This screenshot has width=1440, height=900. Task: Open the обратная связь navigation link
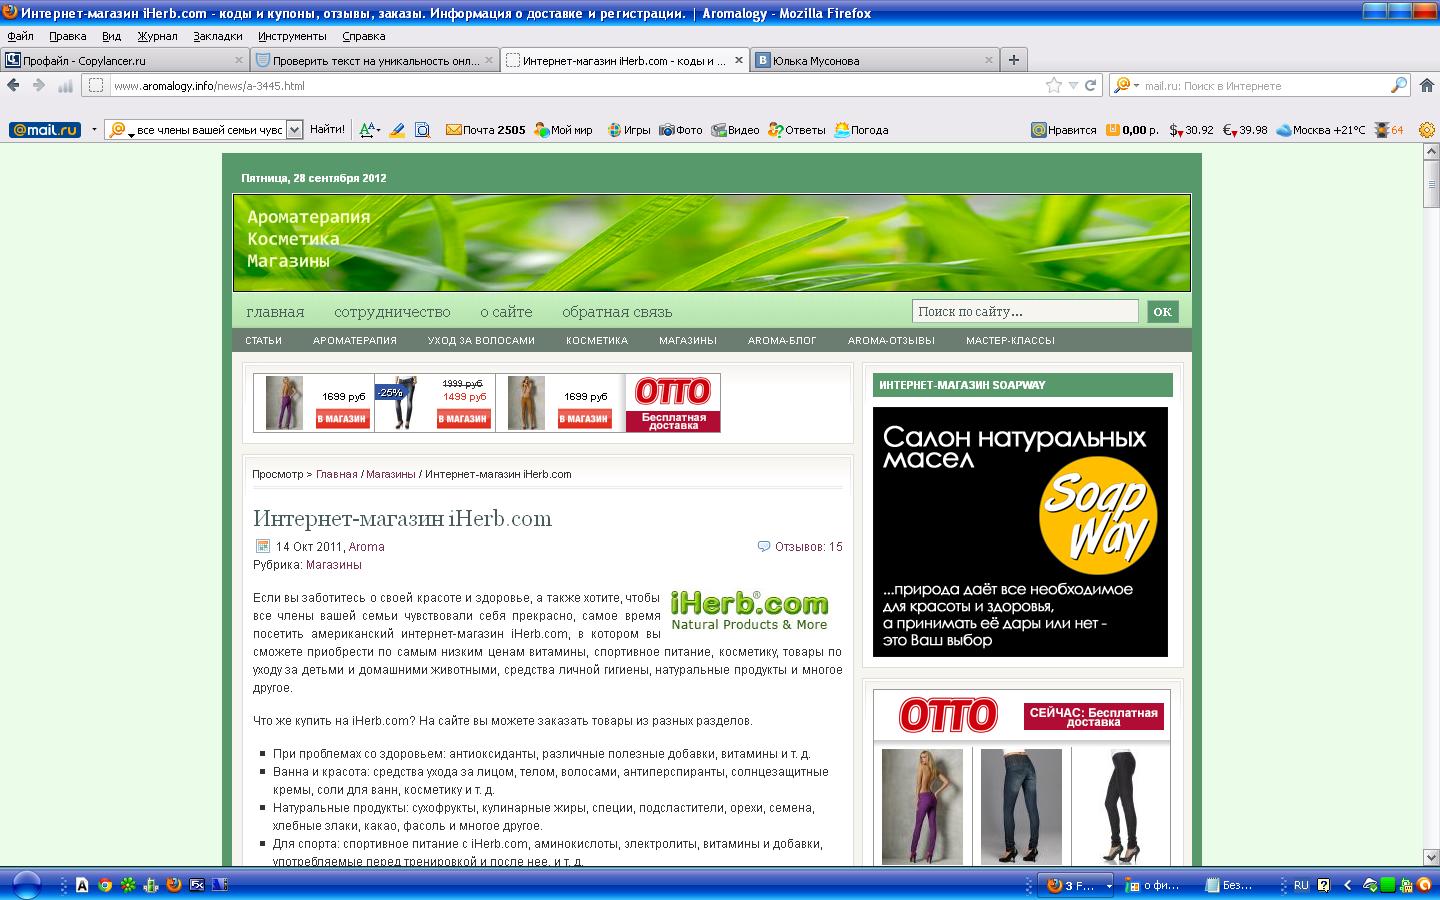[x=617, y=312]
